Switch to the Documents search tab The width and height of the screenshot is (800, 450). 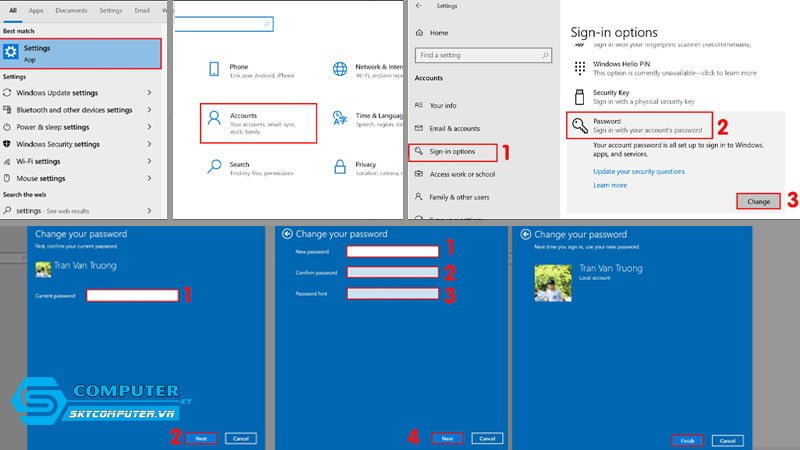(x=71, y=11)
